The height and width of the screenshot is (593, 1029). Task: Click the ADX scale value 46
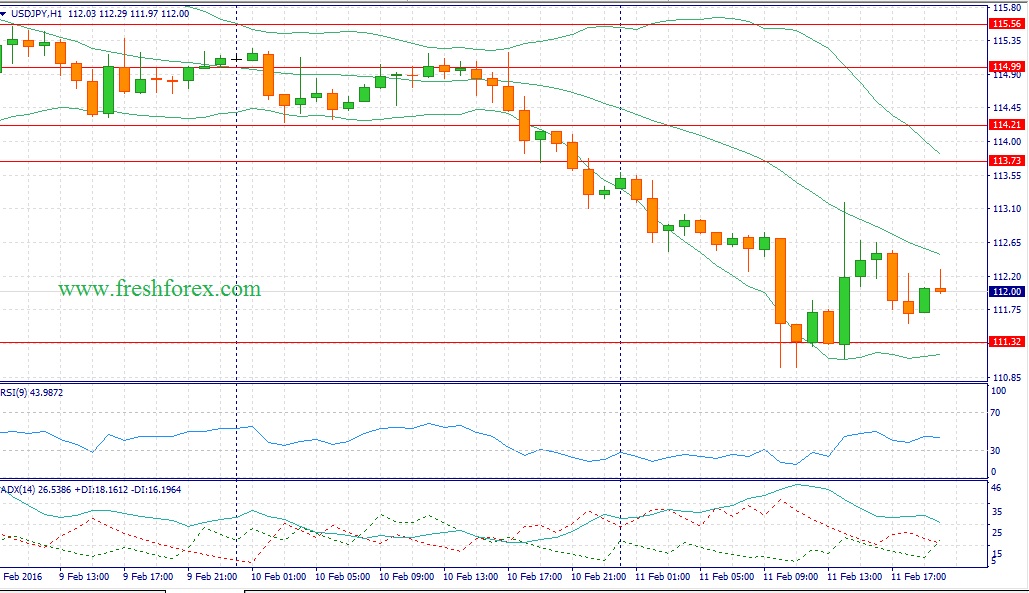click(x=995, y=486)
